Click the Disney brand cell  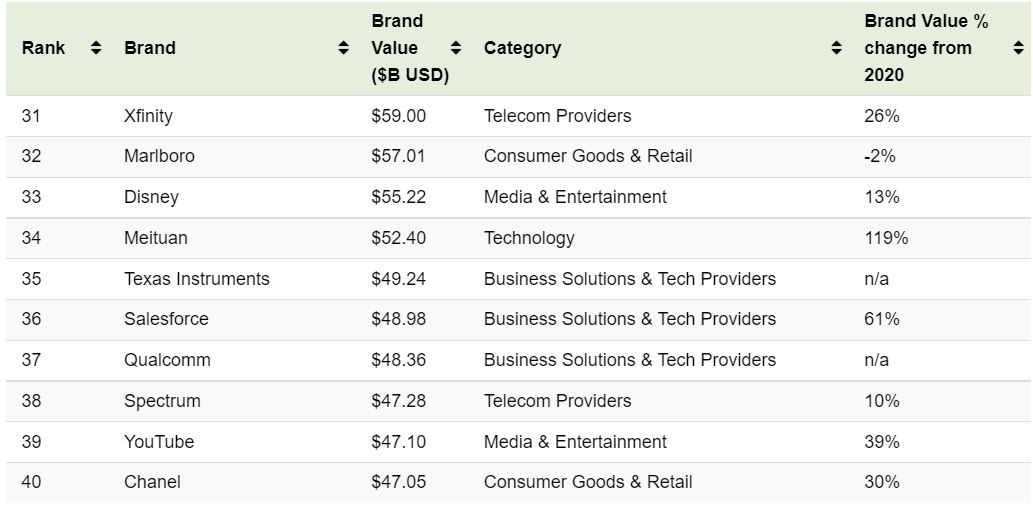[x=151, y=197]
